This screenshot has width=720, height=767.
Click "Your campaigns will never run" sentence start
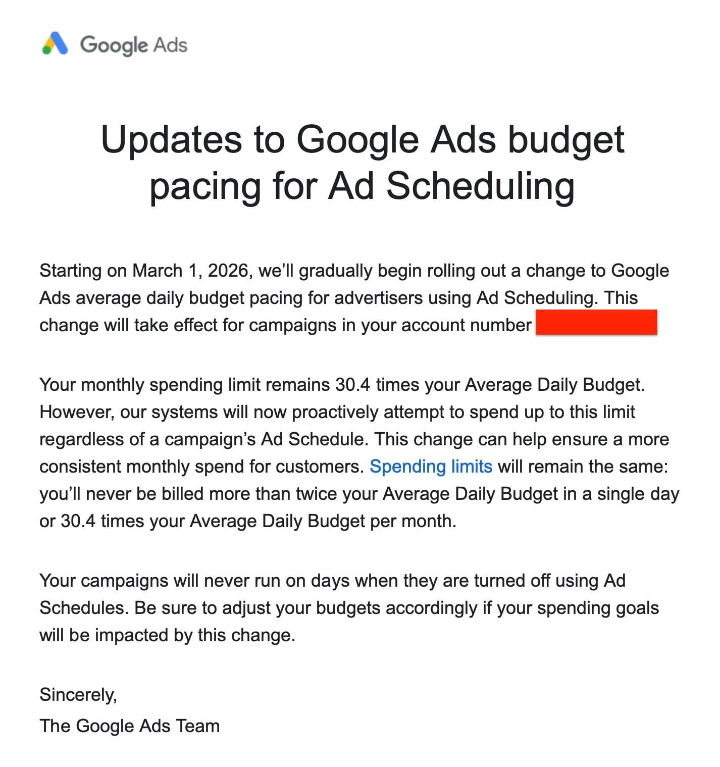click(x=150, y=580)
